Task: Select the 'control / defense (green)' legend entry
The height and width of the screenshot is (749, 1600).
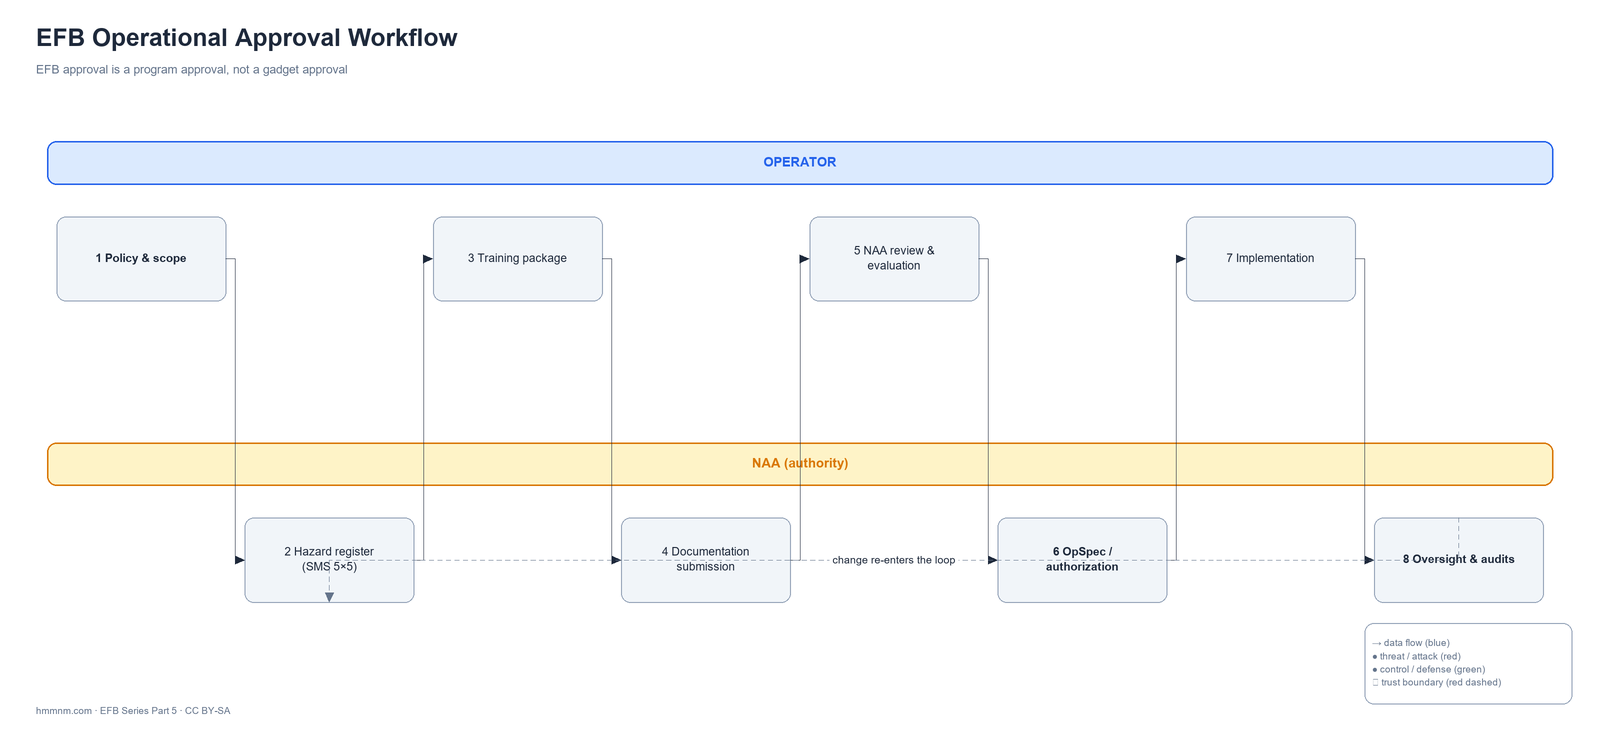Action: tap(1429, 670)
